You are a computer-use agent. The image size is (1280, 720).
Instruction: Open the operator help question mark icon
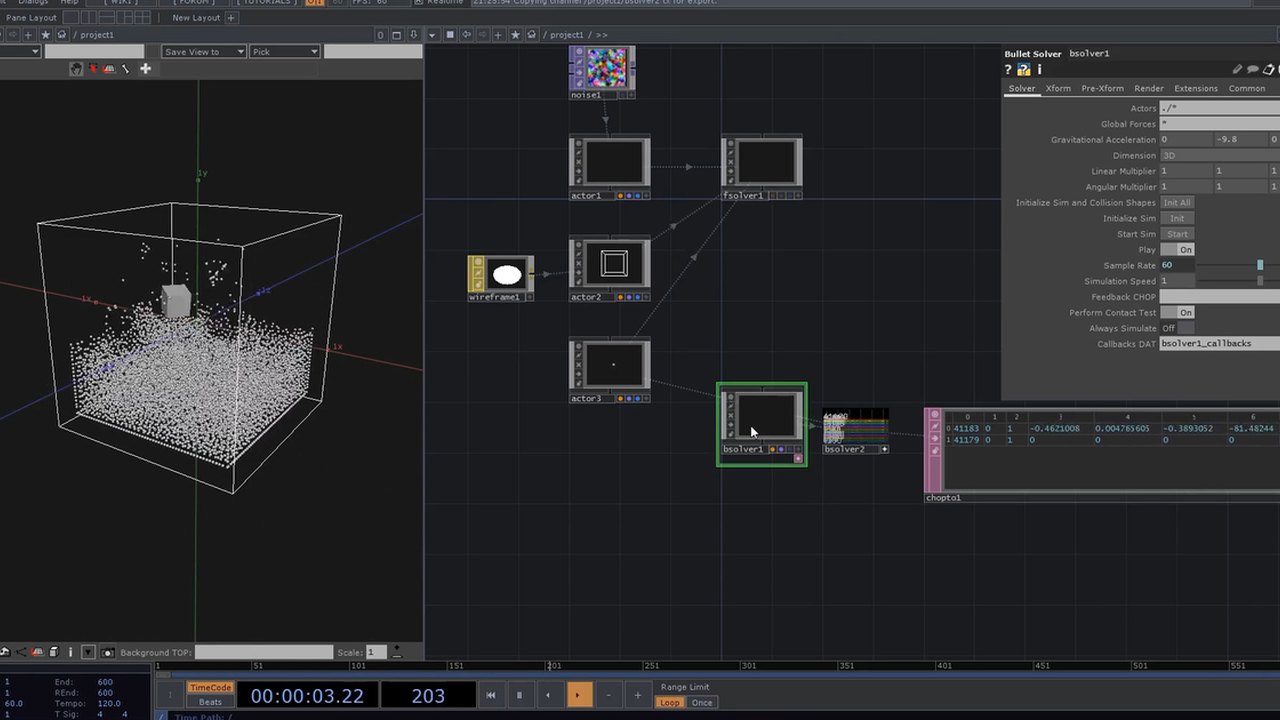point(1008,70)
